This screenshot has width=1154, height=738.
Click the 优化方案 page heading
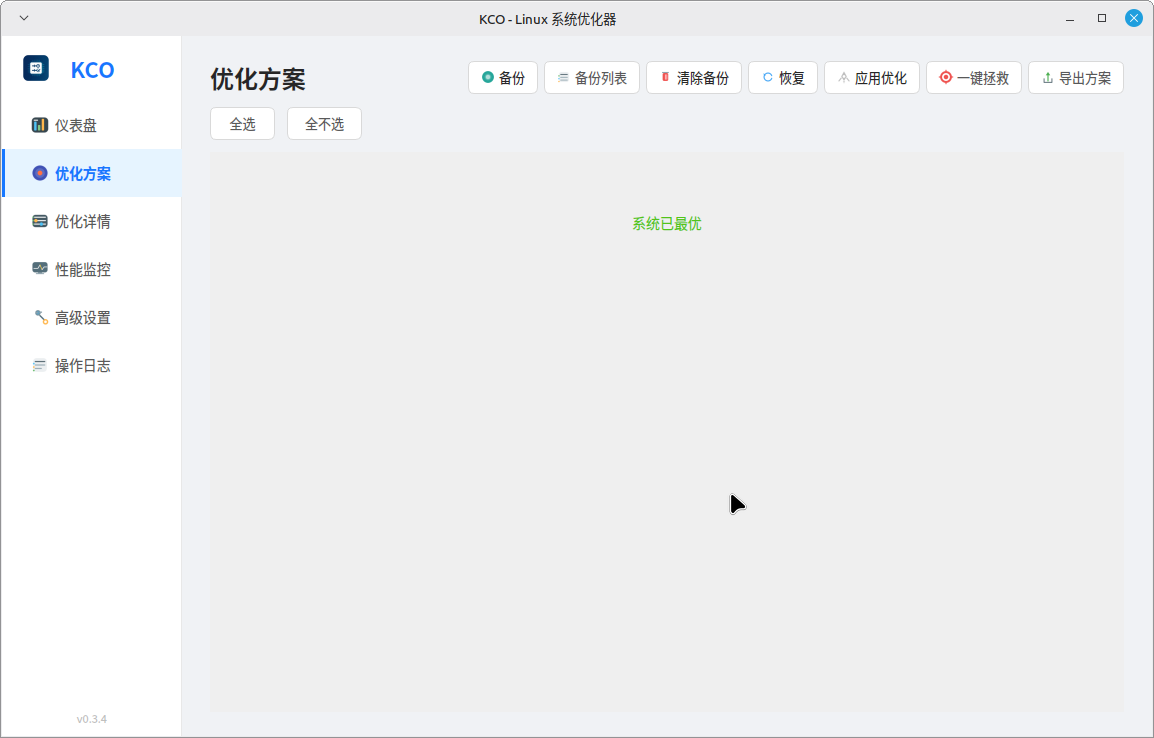[258, 79]
